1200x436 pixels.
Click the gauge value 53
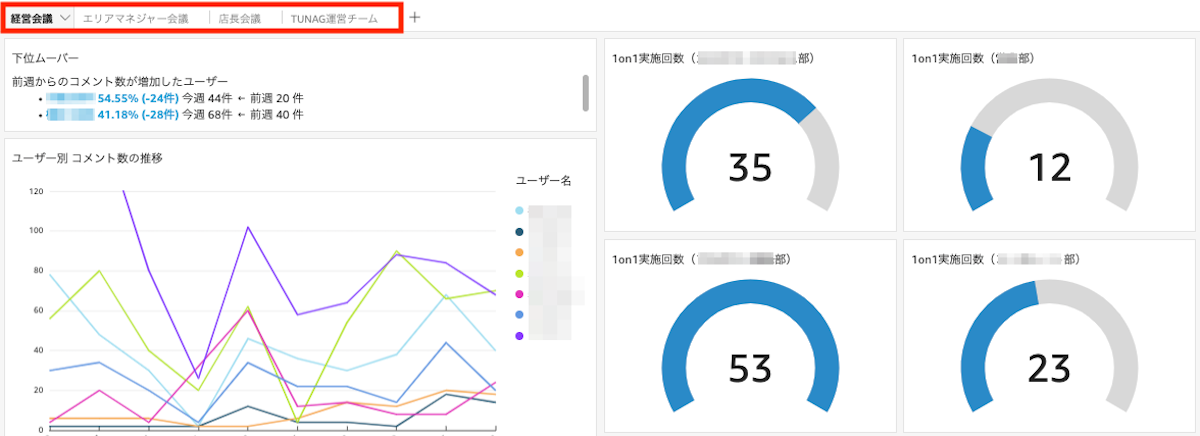pos(749,368)
